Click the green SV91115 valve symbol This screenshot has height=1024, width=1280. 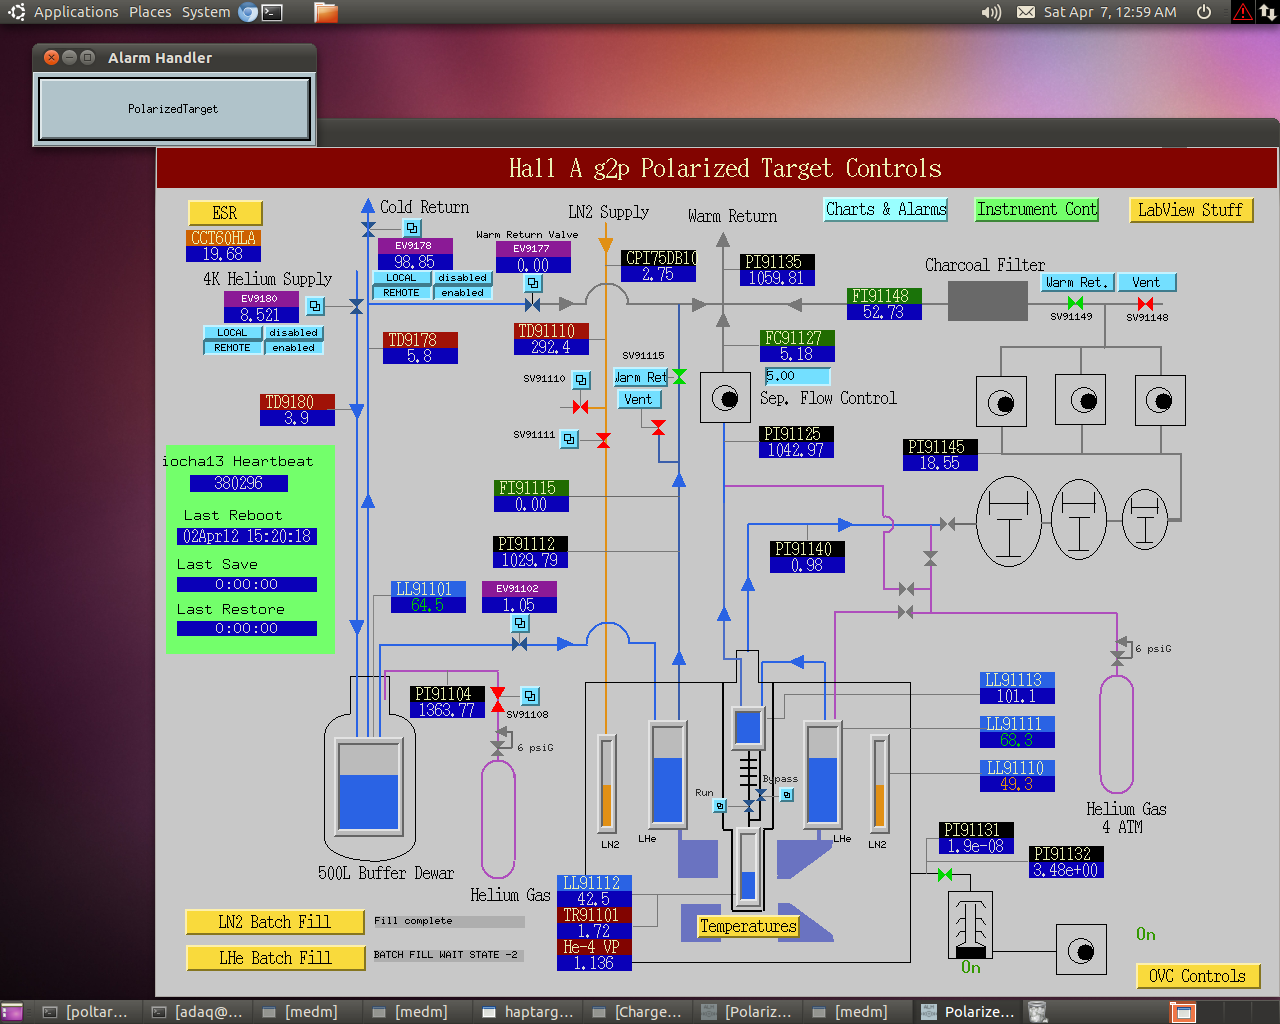click(679, 377)
